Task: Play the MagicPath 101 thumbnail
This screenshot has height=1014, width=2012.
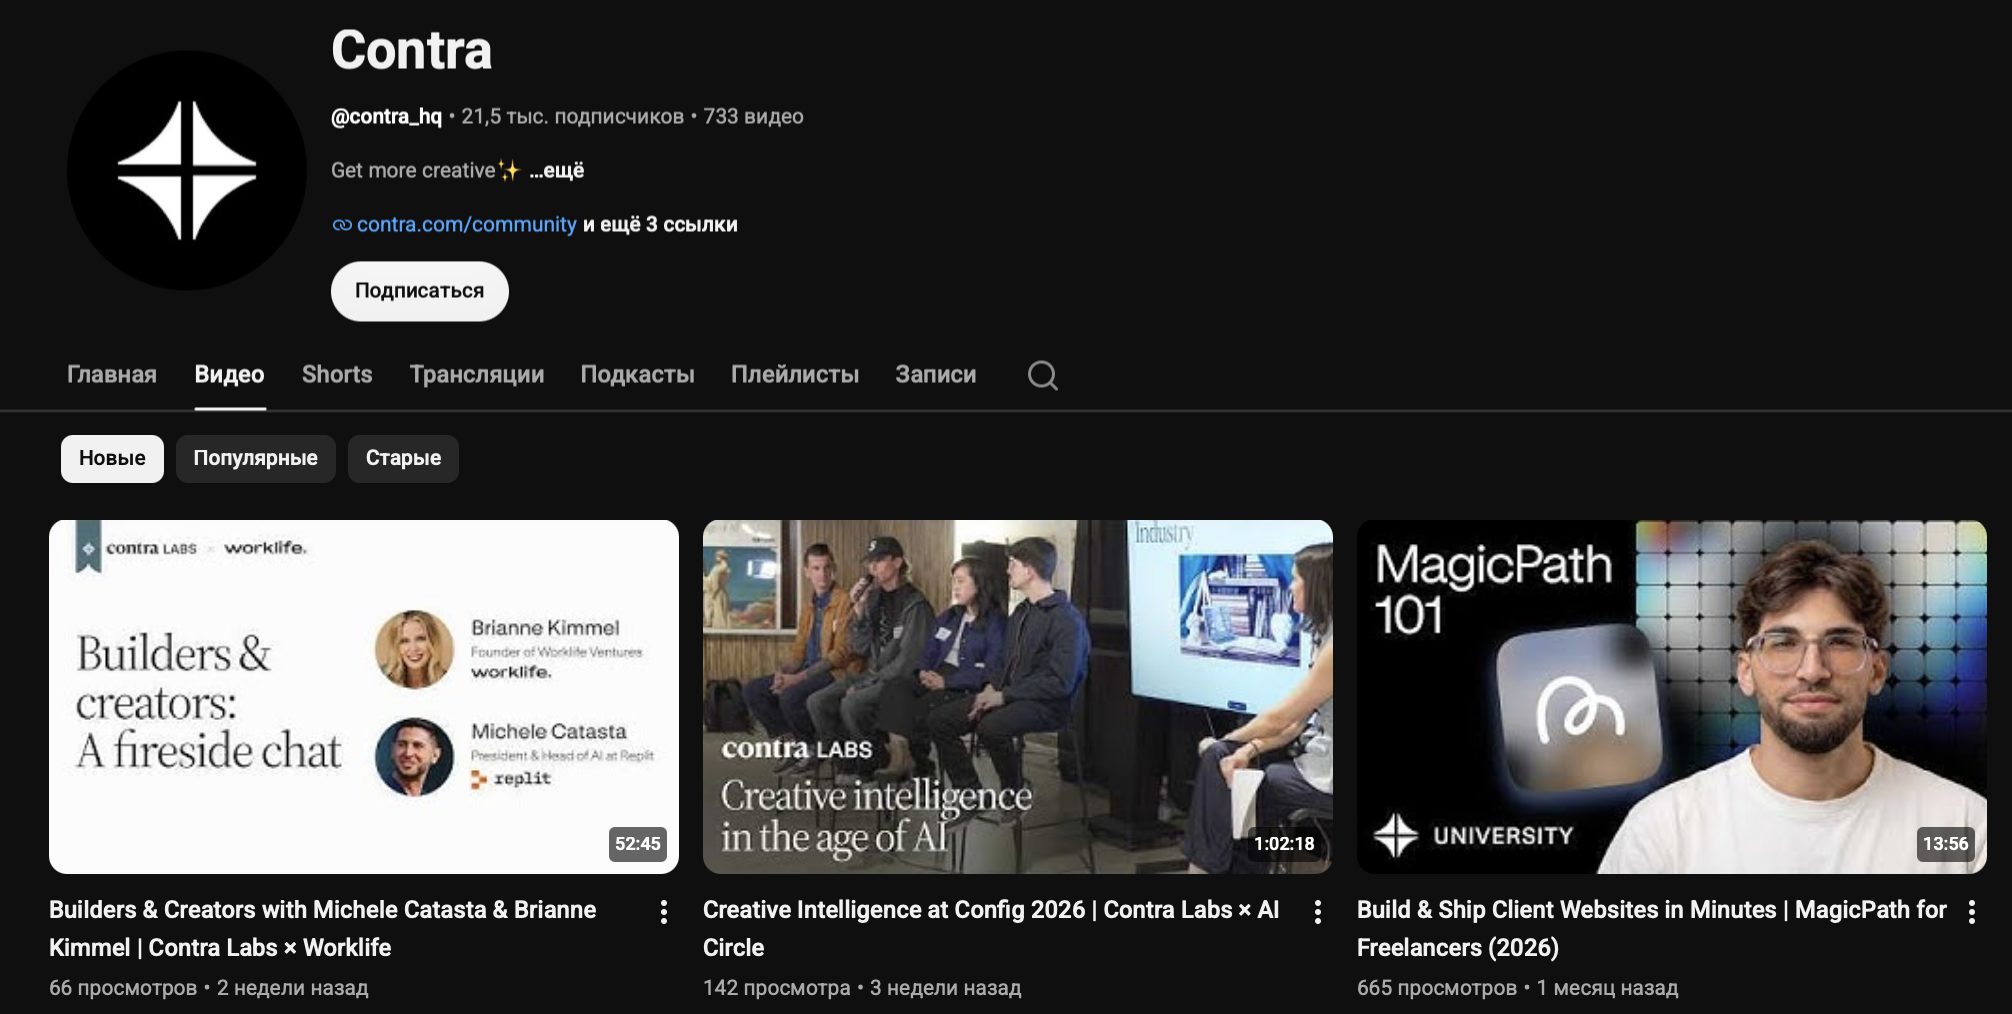Action: (1672, 697)
